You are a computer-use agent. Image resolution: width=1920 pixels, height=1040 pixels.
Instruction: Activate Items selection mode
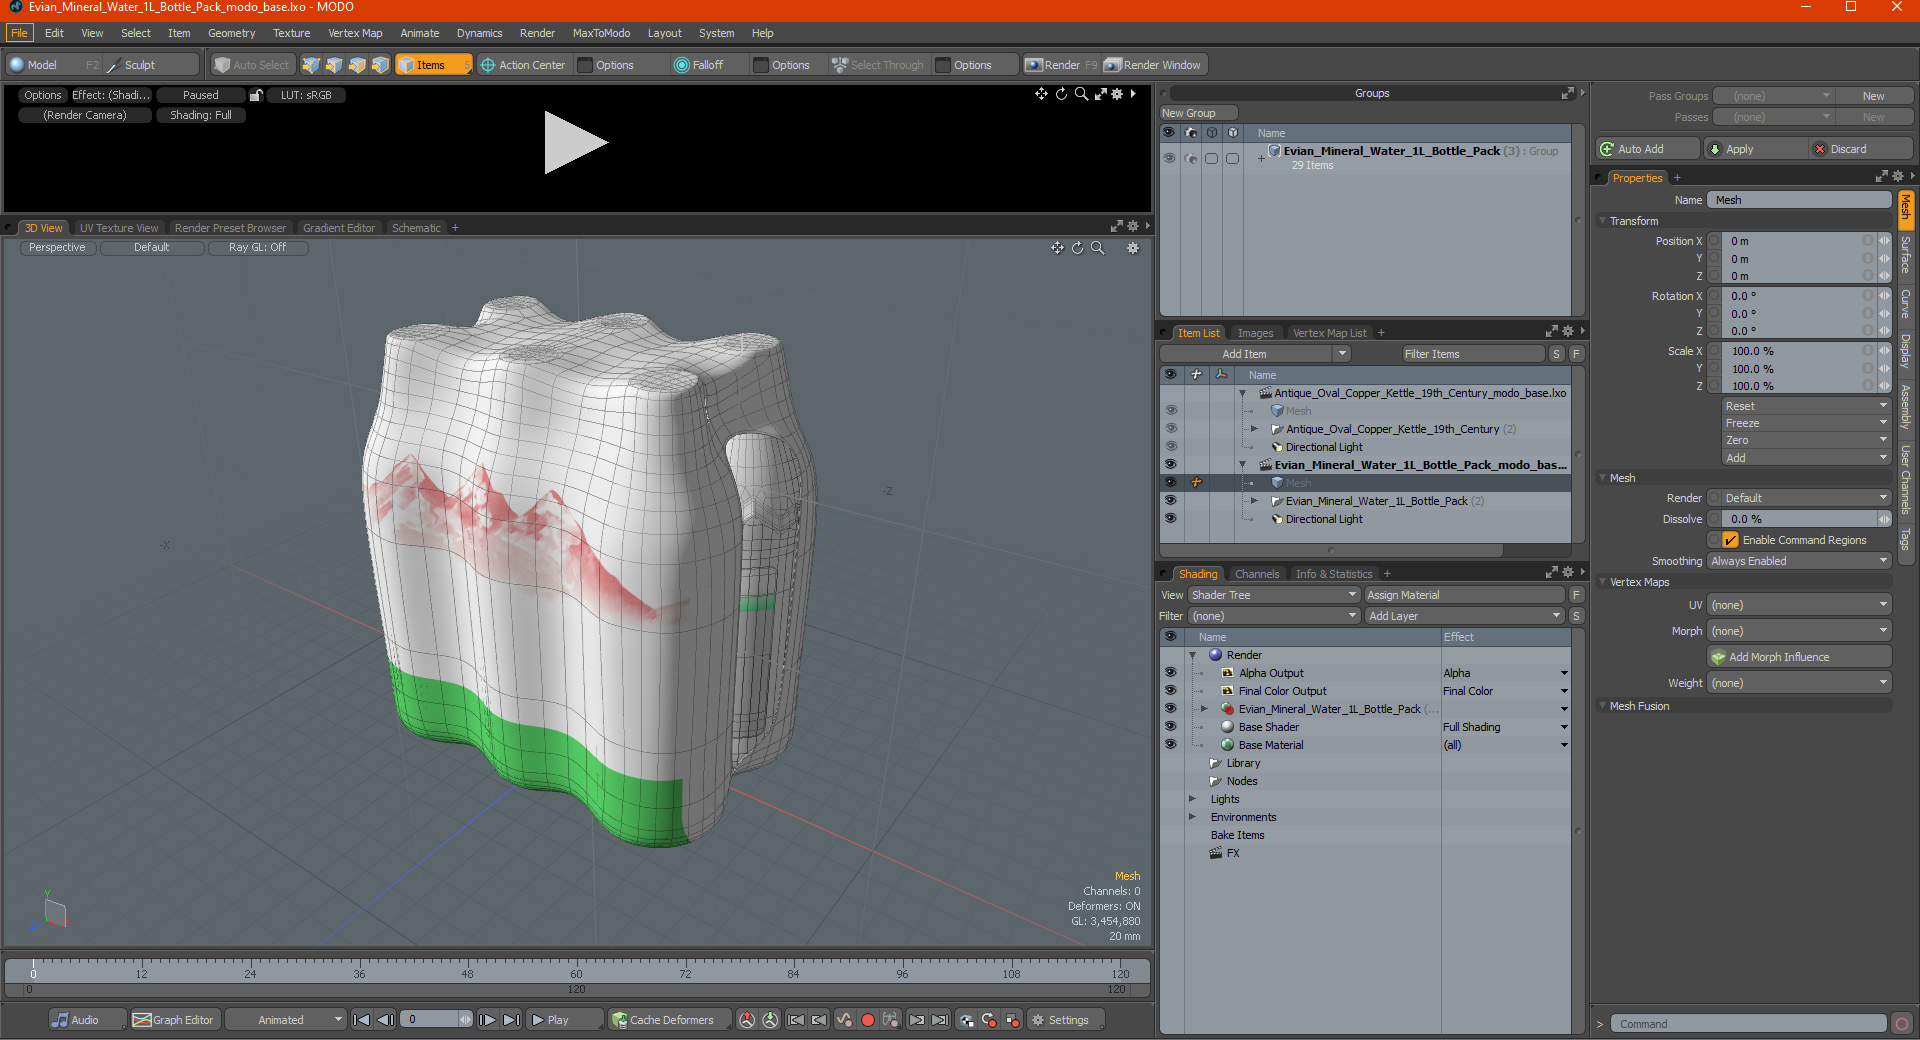pos(433,65)
